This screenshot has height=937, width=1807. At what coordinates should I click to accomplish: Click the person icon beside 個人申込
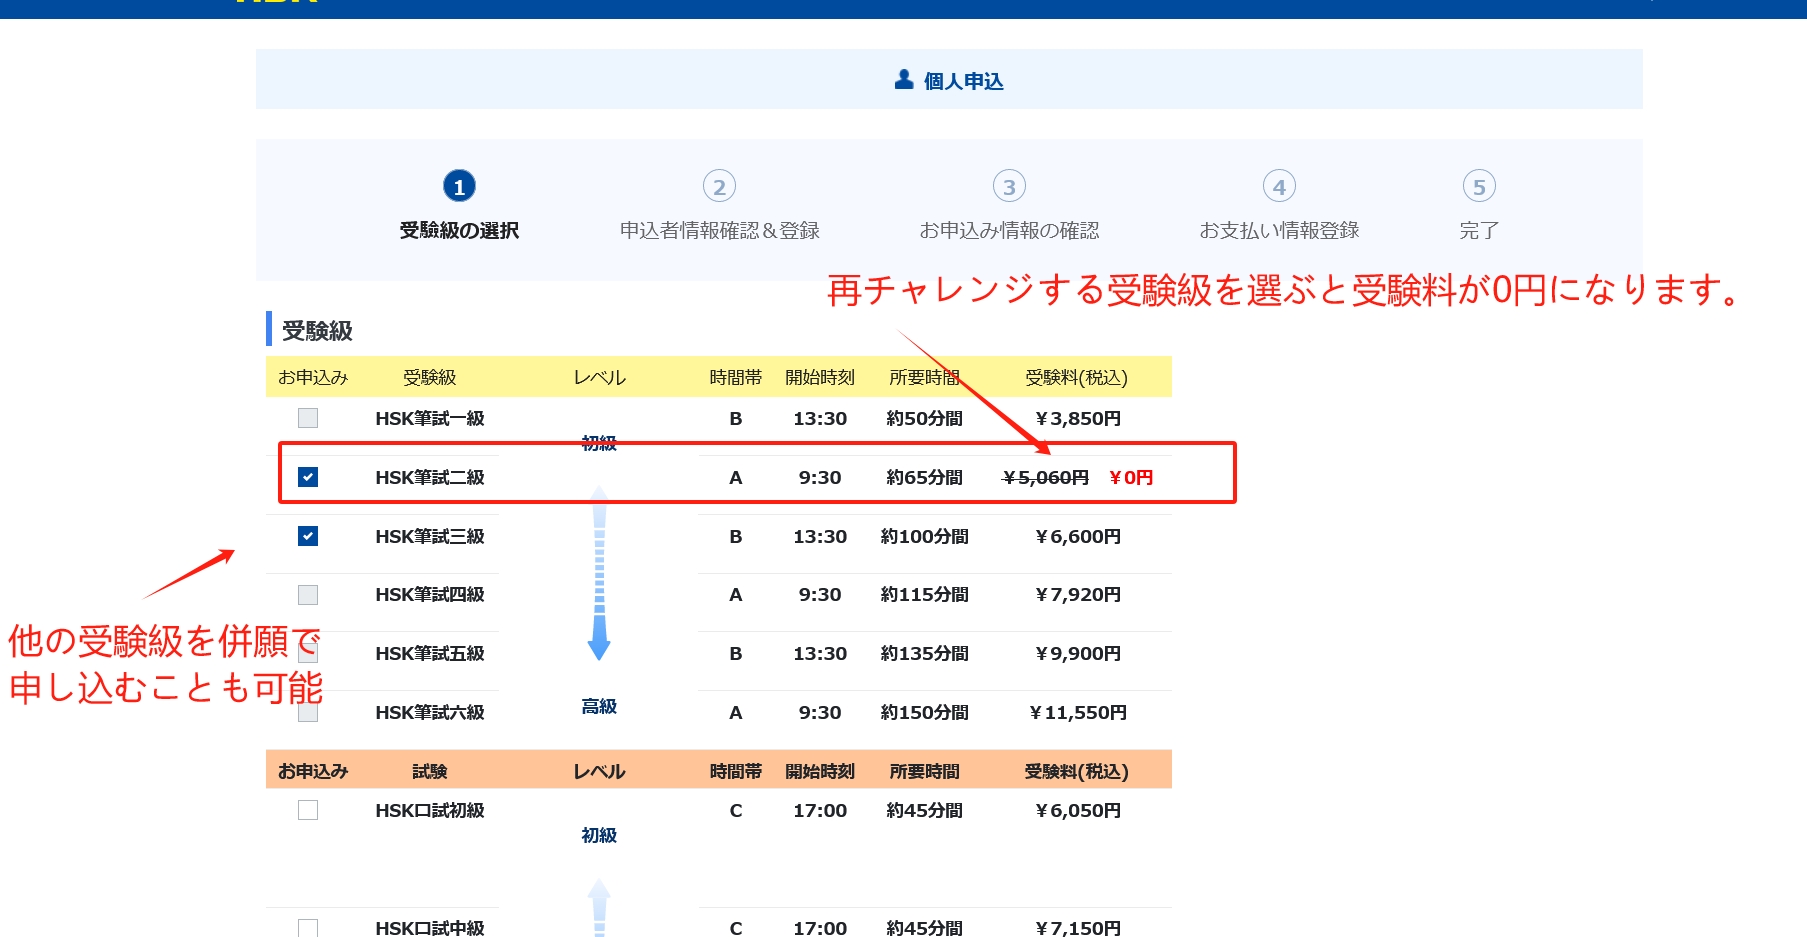[904, 79]
